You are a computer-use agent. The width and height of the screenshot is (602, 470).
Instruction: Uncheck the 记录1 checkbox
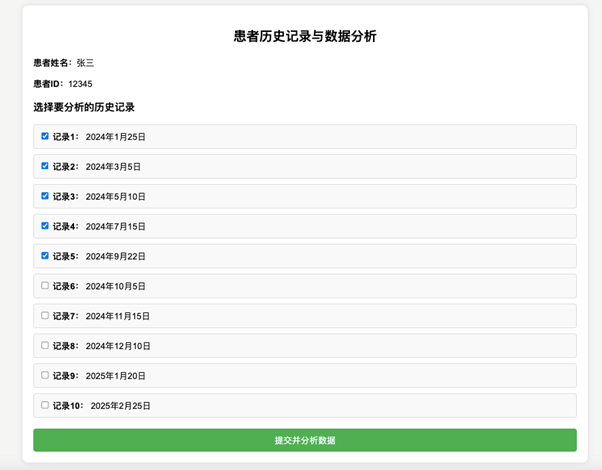coord(45,136)
